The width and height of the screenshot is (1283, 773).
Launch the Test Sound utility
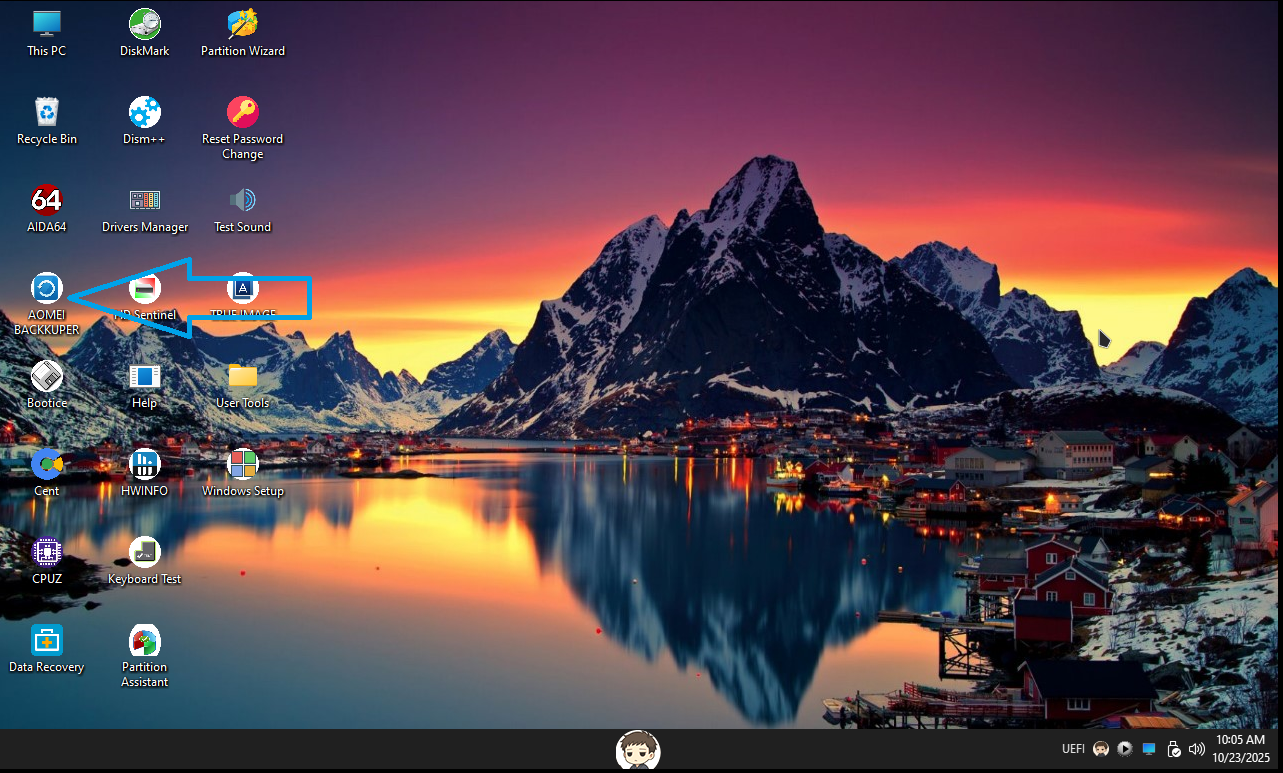click(242, 200)
